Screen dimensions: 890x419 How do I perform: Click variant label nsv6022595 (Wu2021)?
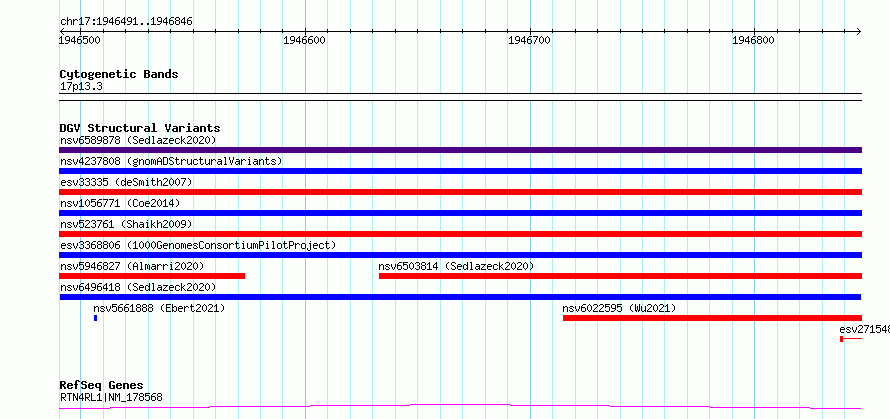click(x=619, y=308)
